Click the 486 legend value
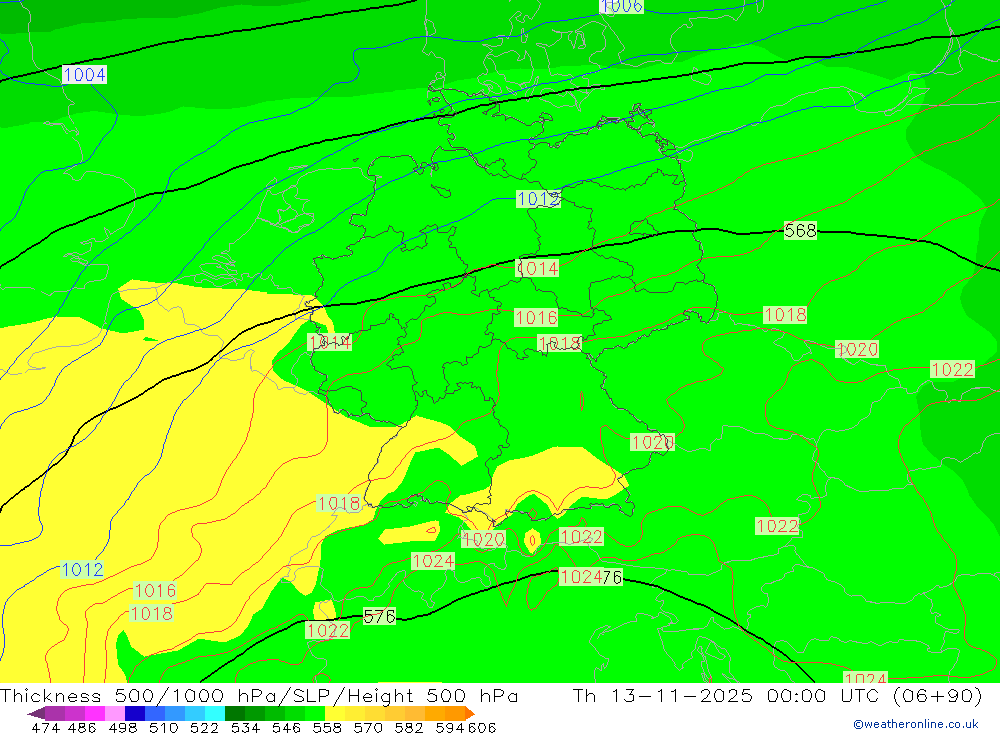Image resolution: width=1000 pixels, height=733 pixels. click(82, 727)
